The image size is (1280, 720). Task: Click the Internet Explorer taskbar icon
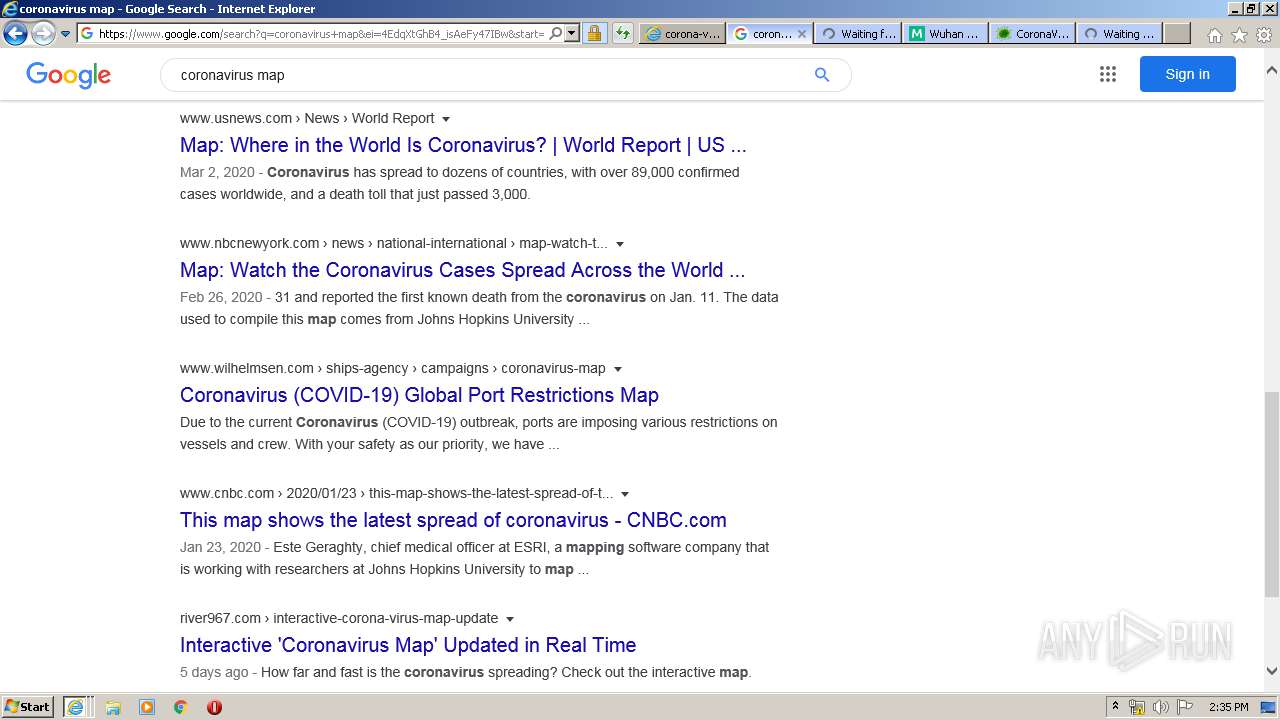(x=75, y=707)
